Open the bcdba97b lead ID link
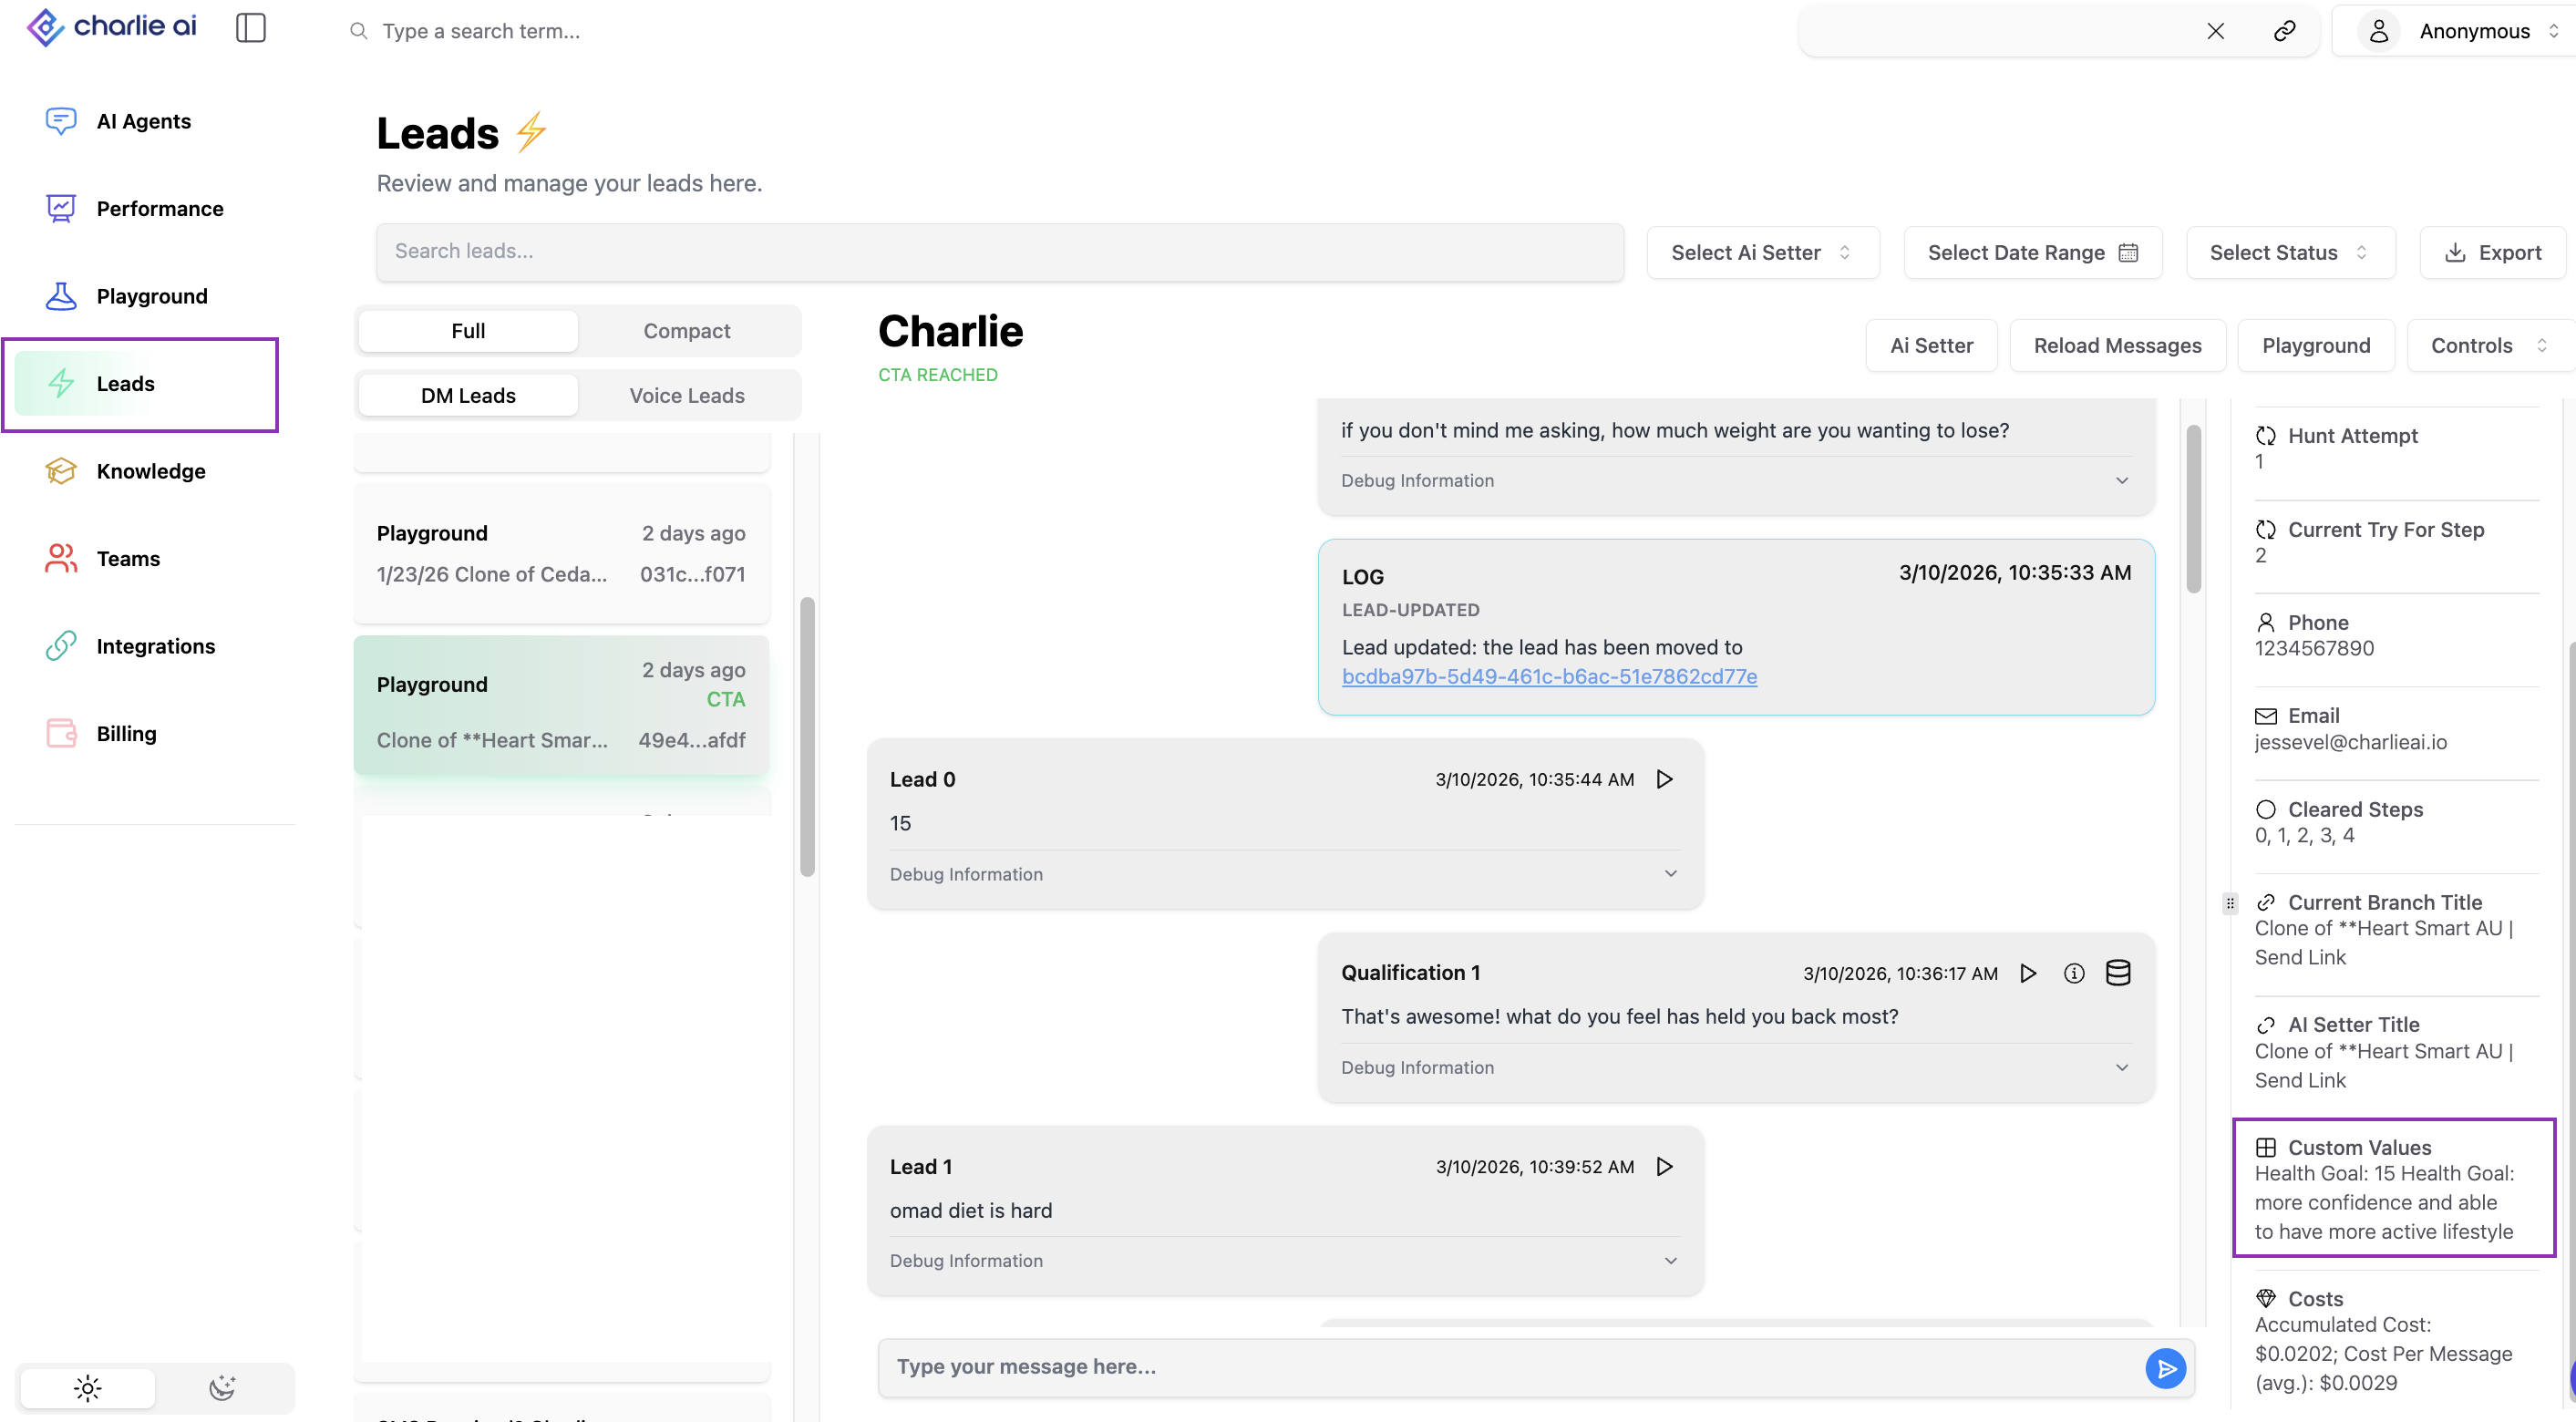This screenshot has width=2576, height=1422. pos(1549,677)
